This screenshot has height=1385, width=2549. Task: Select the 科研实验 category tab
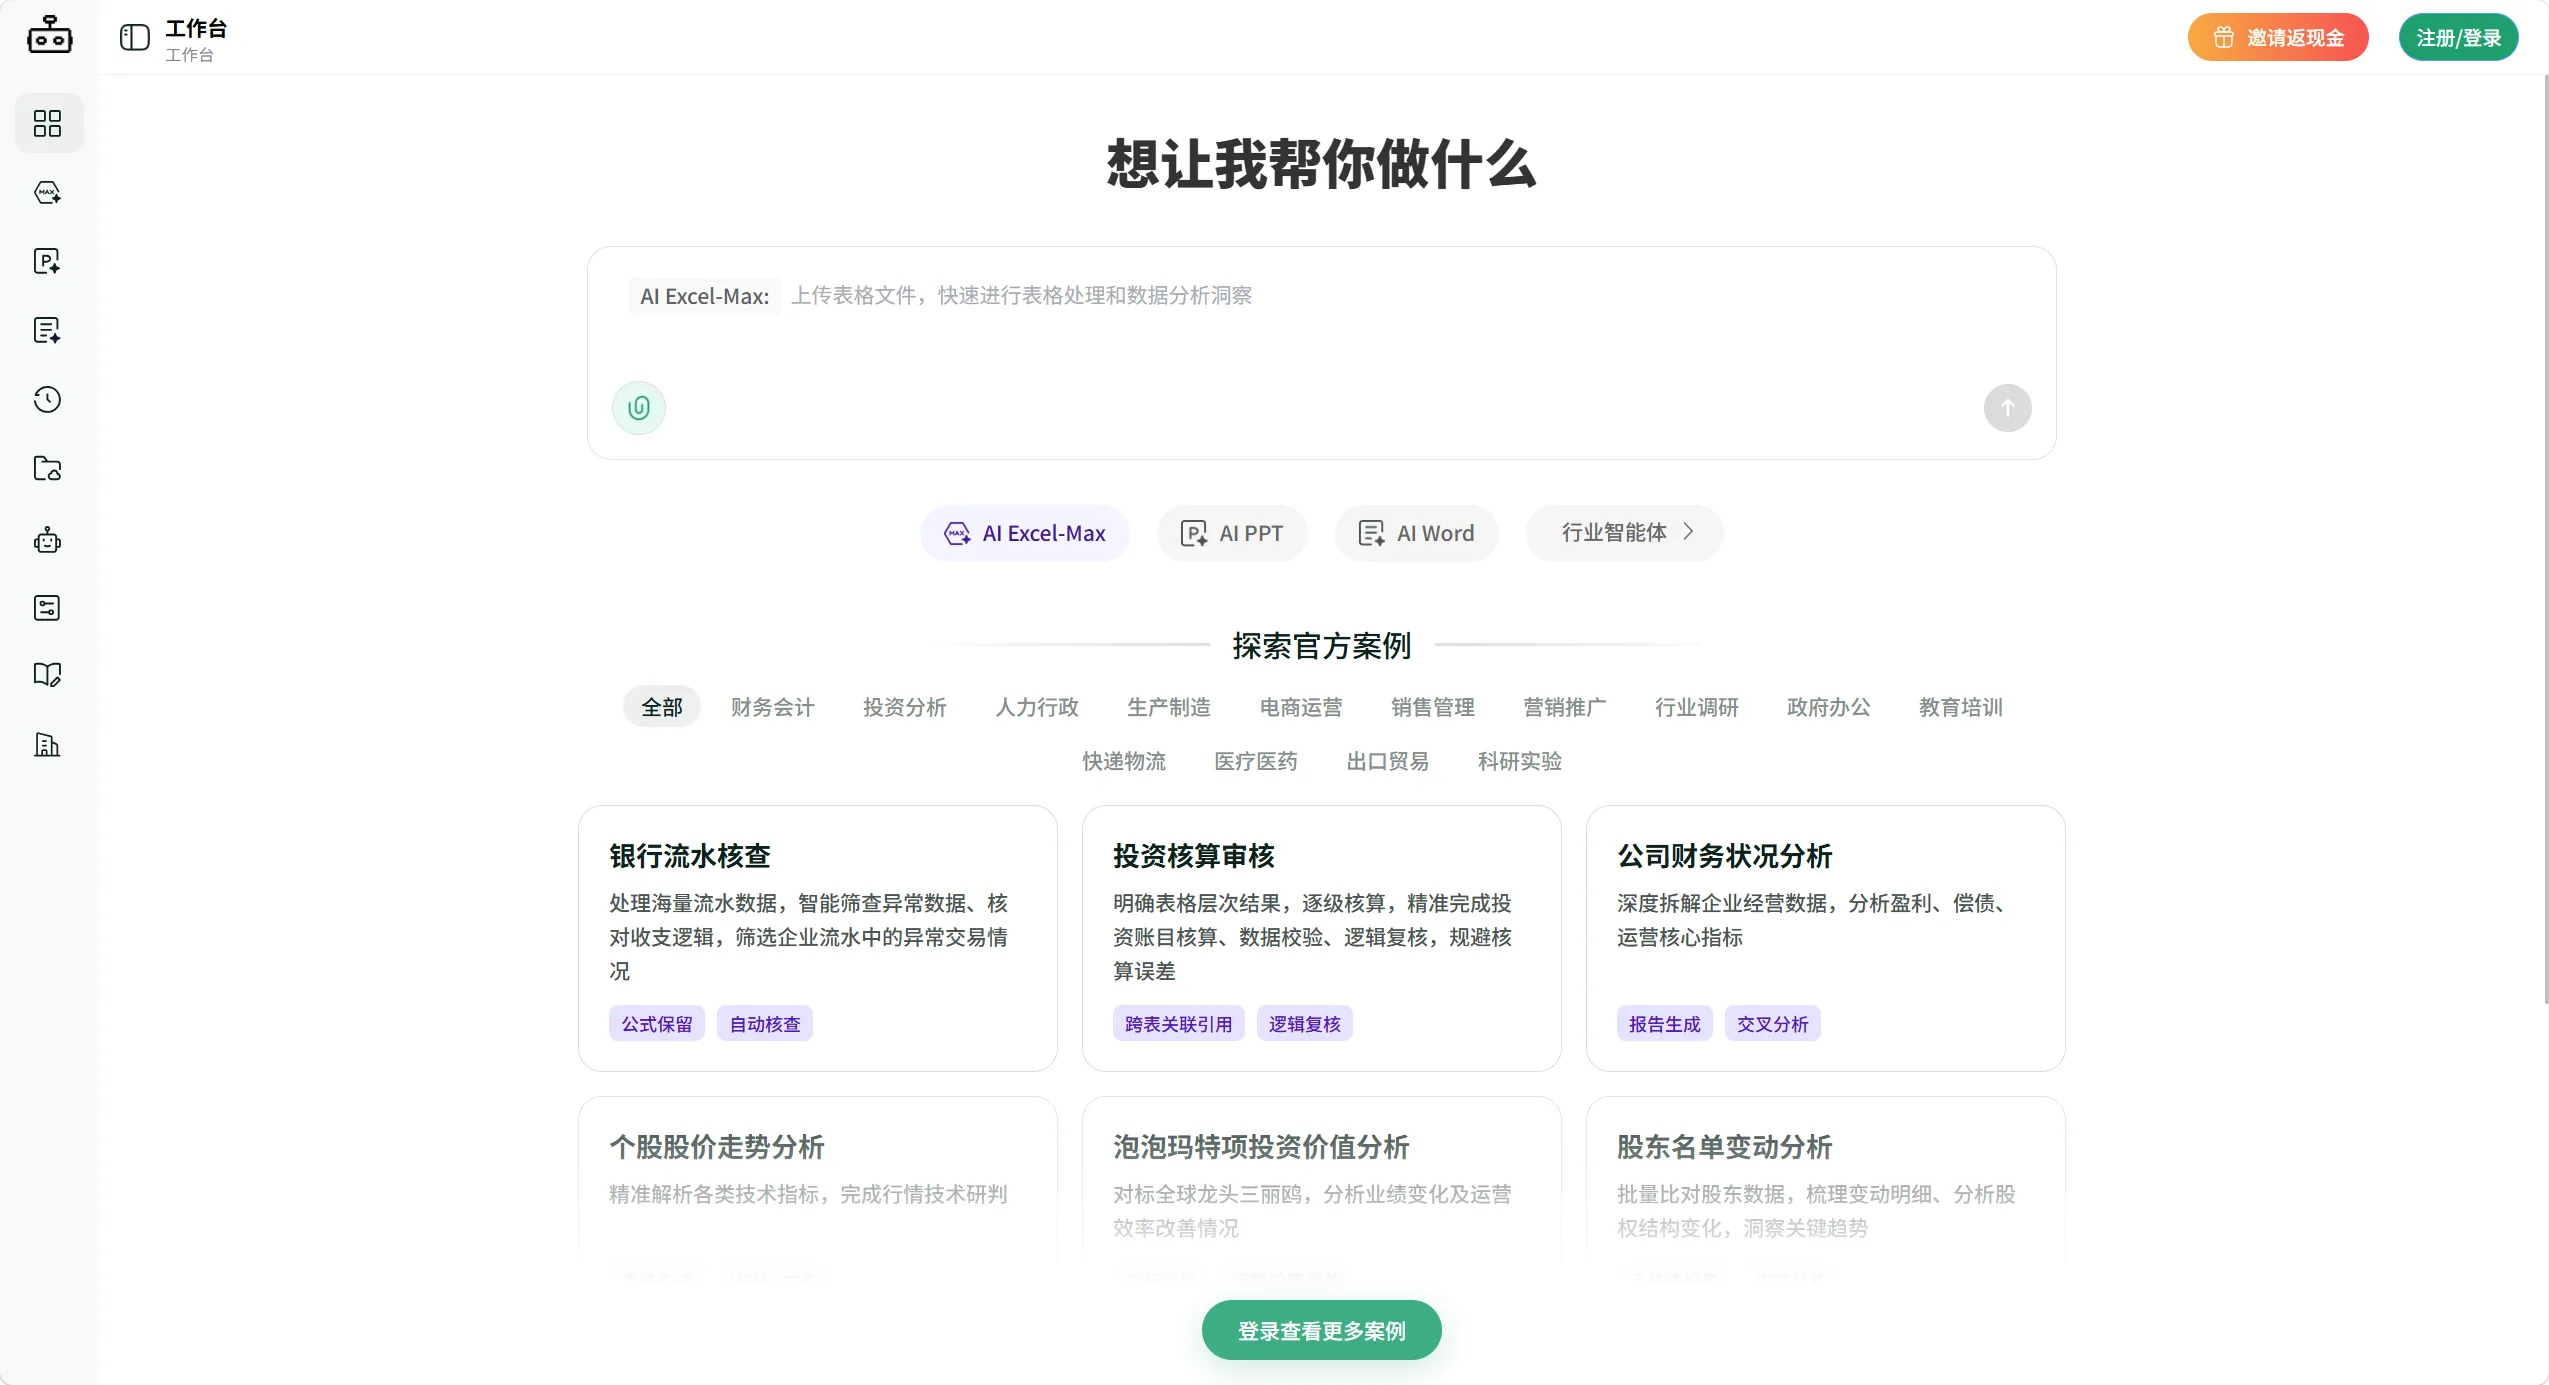[x=1519, y=761]
